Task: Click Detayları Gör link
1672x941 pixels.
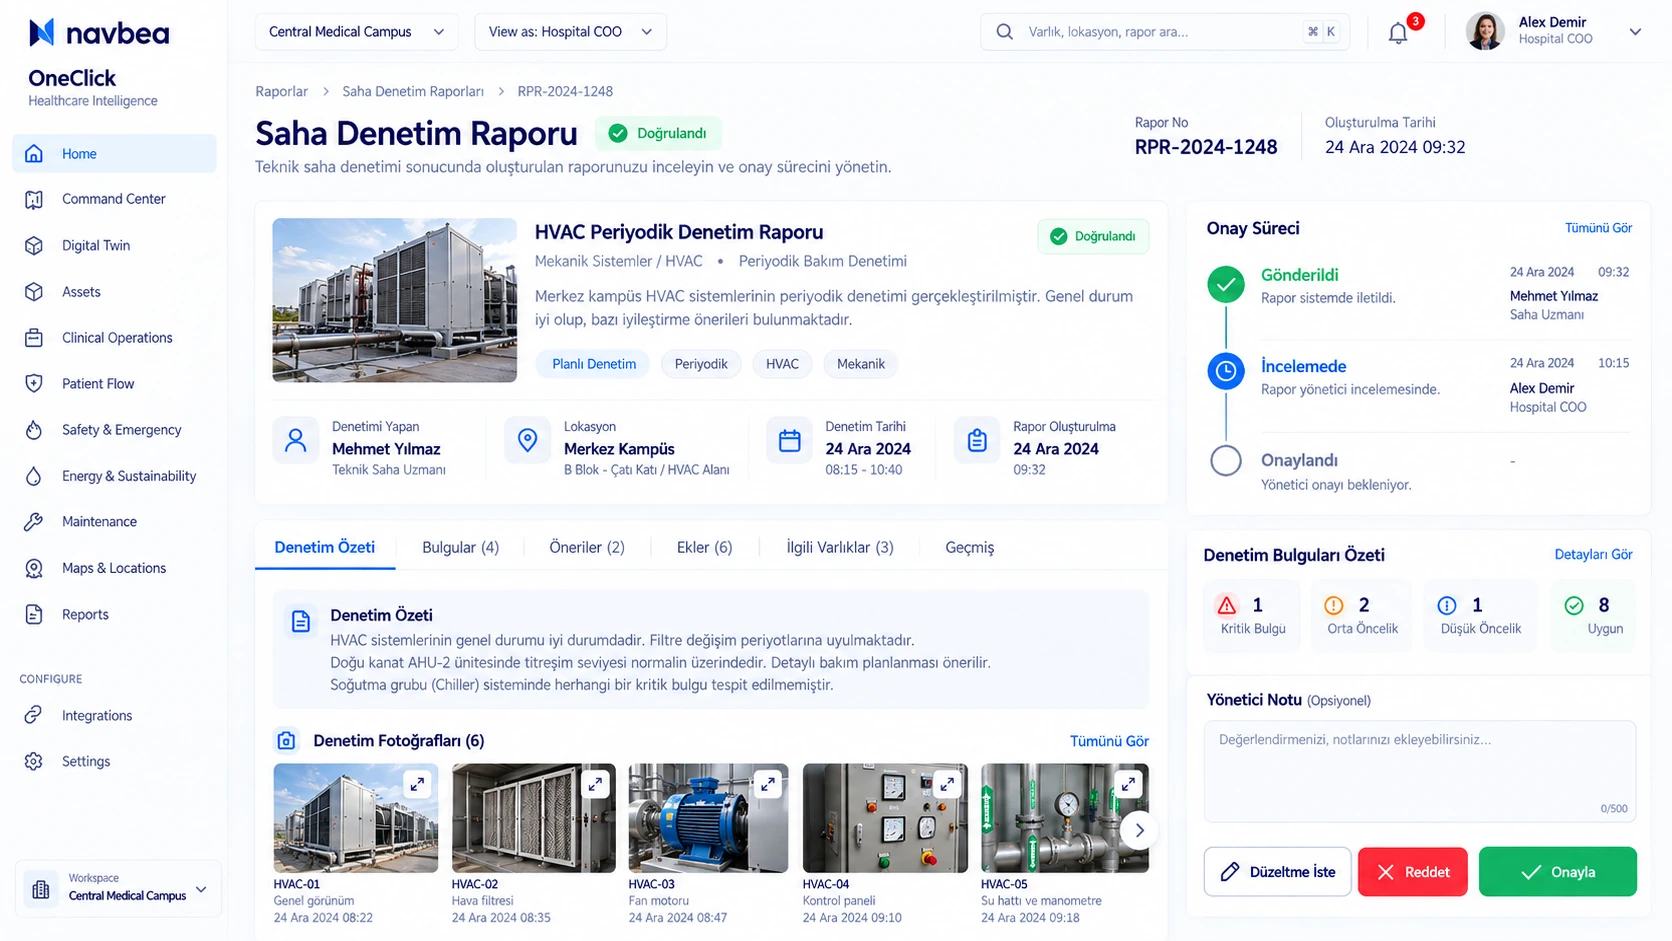Action: pyautogui.click(x=1593, y=554)
